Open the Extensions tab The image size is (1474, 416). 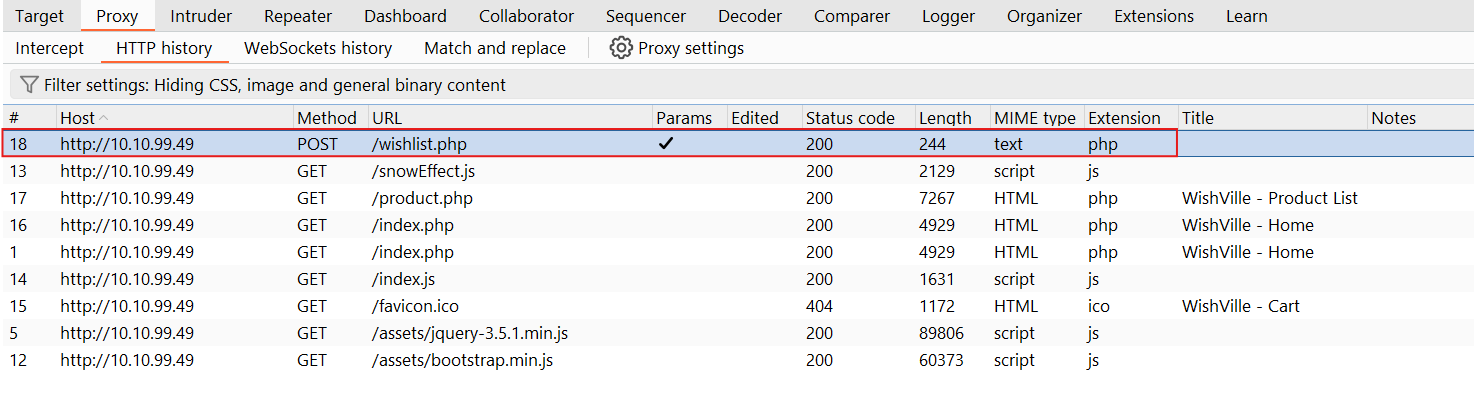[x=1154, y=16]
